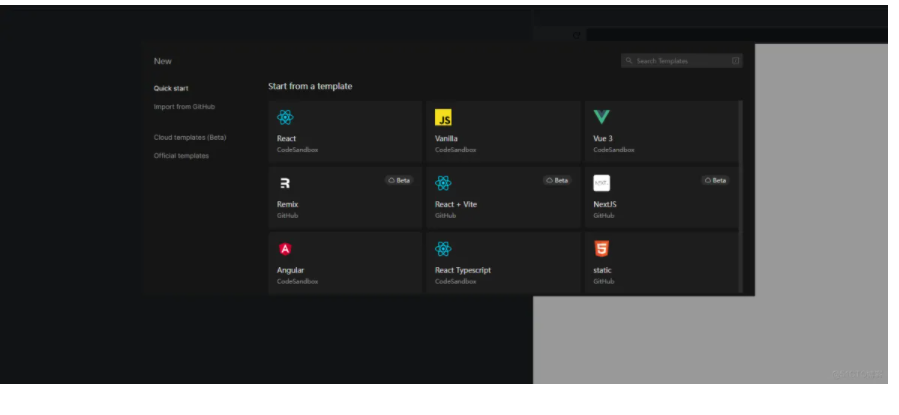Open Cloud templates (Beta) section

(190, 138)
